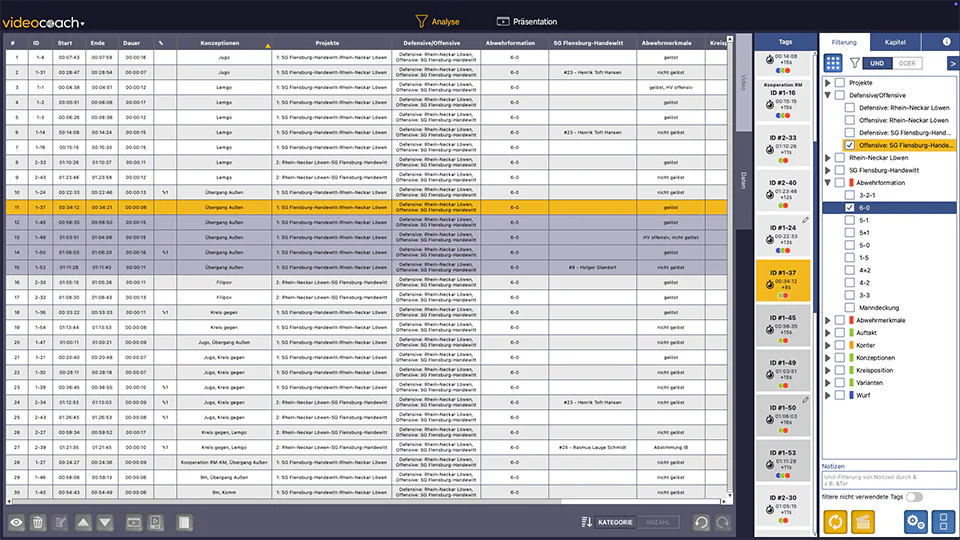Image resolution: width=960 pixels, height=540 pixels.
Task: Click the red swatch beside Abwehrmerkmale
Action: point(851,320)
